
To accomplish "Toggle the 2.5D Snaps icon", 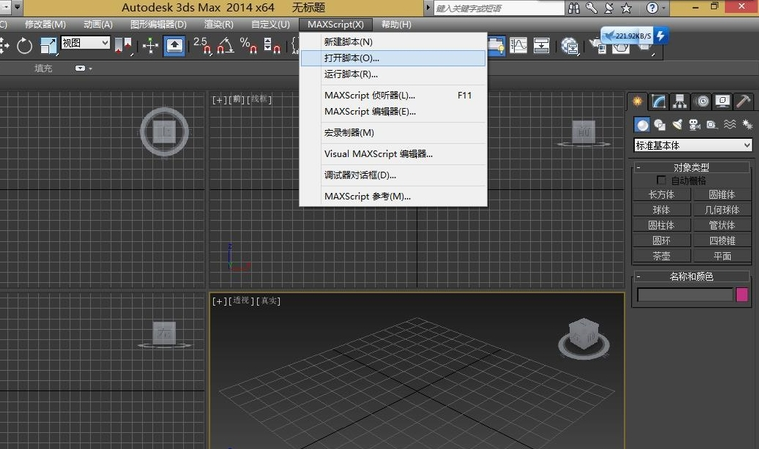I will 202,46.
